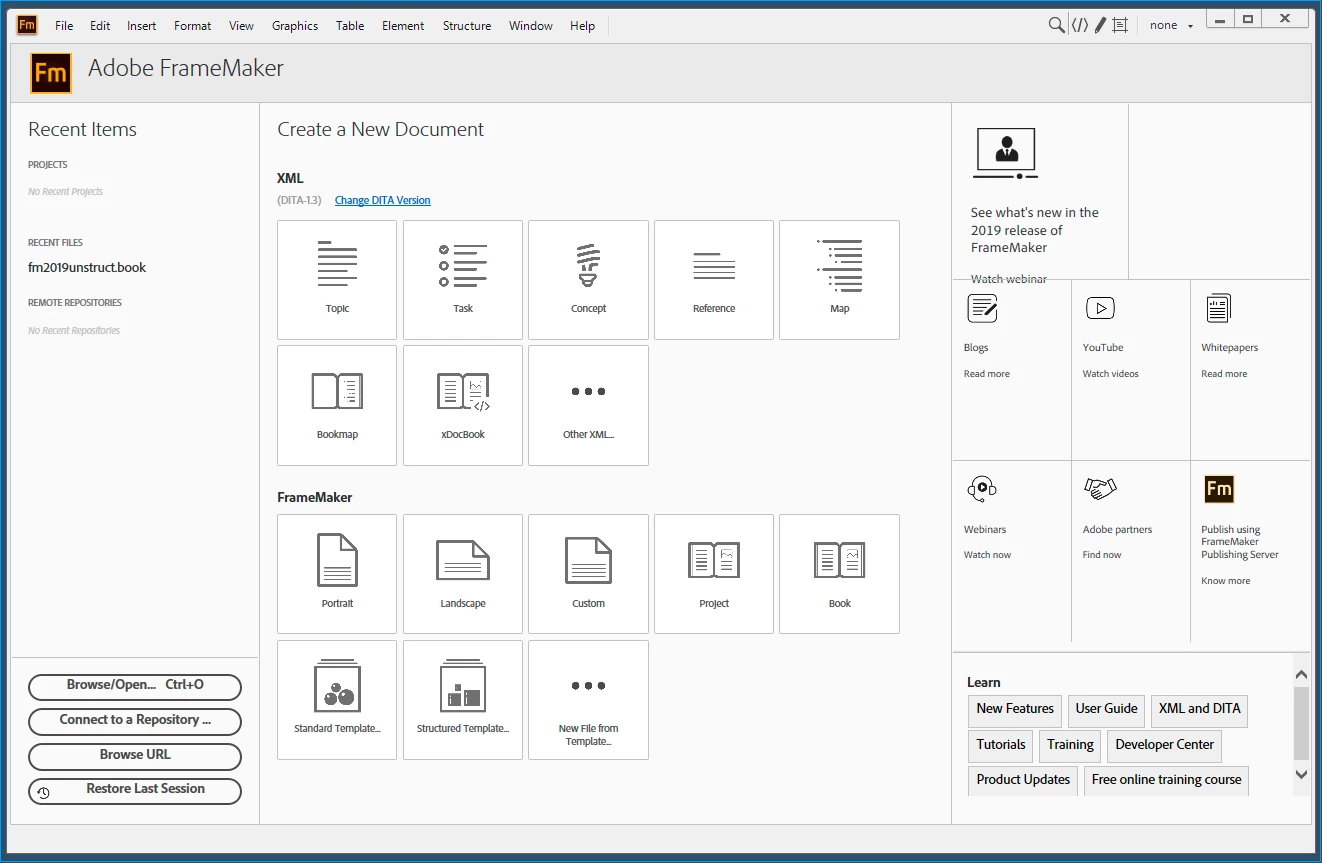
Task: Create a new FrameMaker Book
Action: (x=839, y=574)
